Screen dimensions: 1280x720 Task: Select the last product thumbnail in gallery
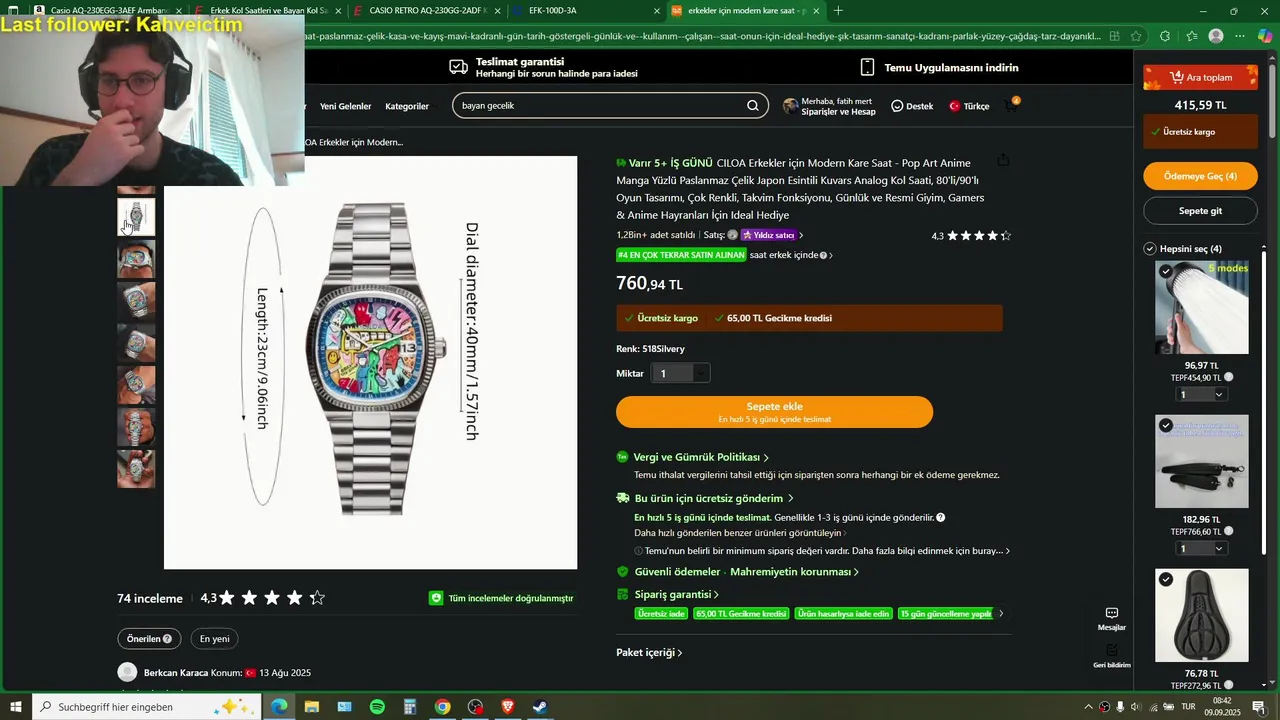tap(136, 469)
